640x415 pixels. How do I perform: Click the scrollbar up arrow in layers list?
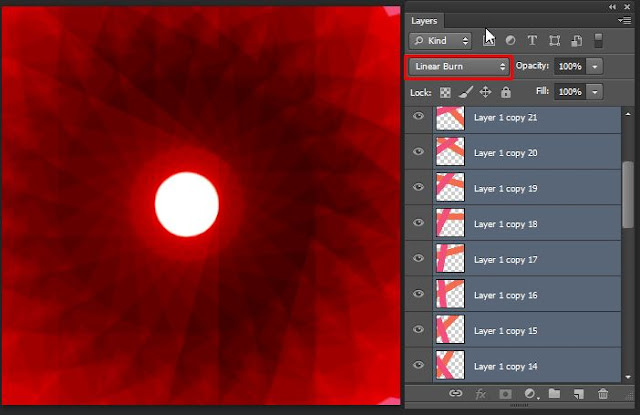pos(628,114)
